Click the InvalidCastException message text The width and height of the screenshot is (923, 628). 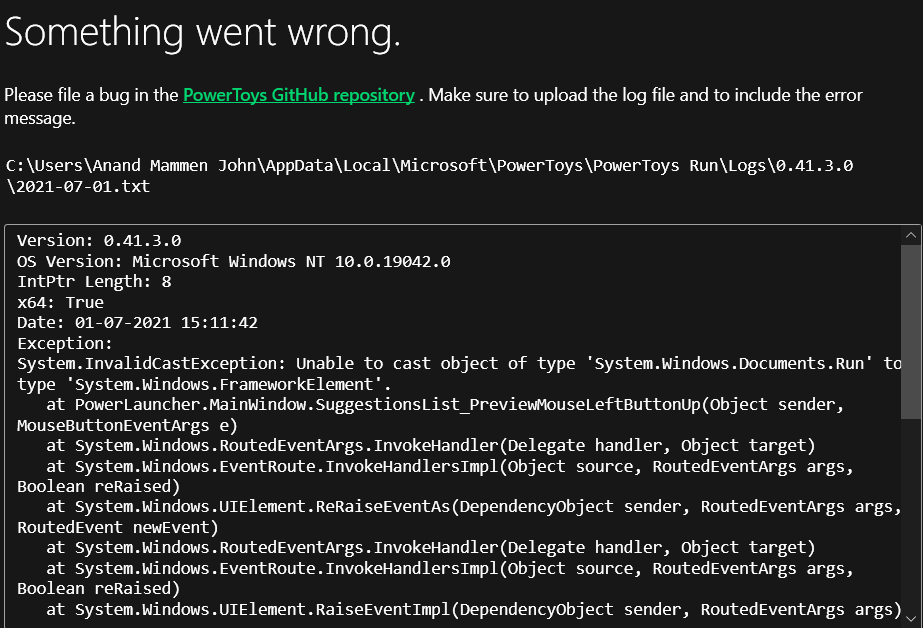(x=450, y=363)
